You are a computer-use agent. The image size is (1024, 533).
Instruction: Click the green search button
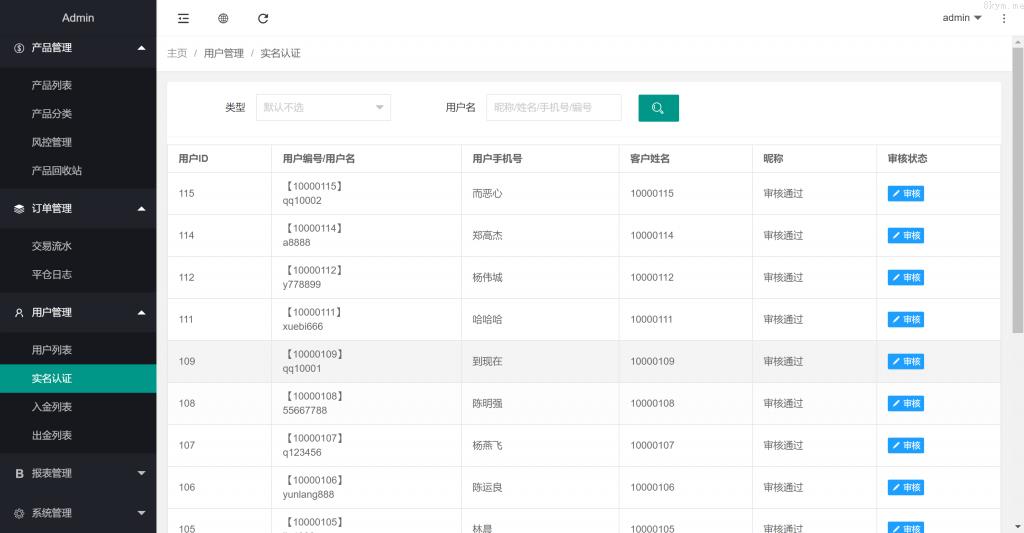658,108
